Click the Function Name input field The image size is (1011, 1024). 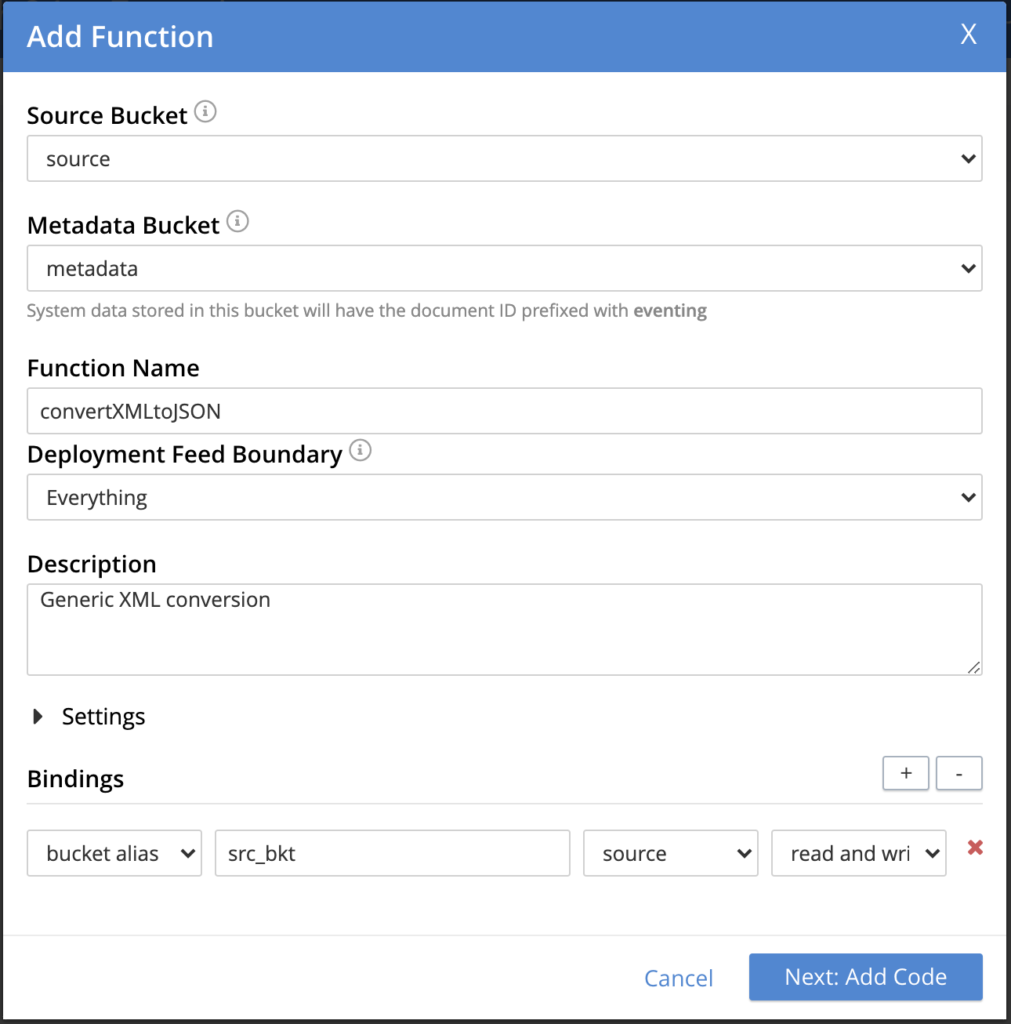coord(504,411)
